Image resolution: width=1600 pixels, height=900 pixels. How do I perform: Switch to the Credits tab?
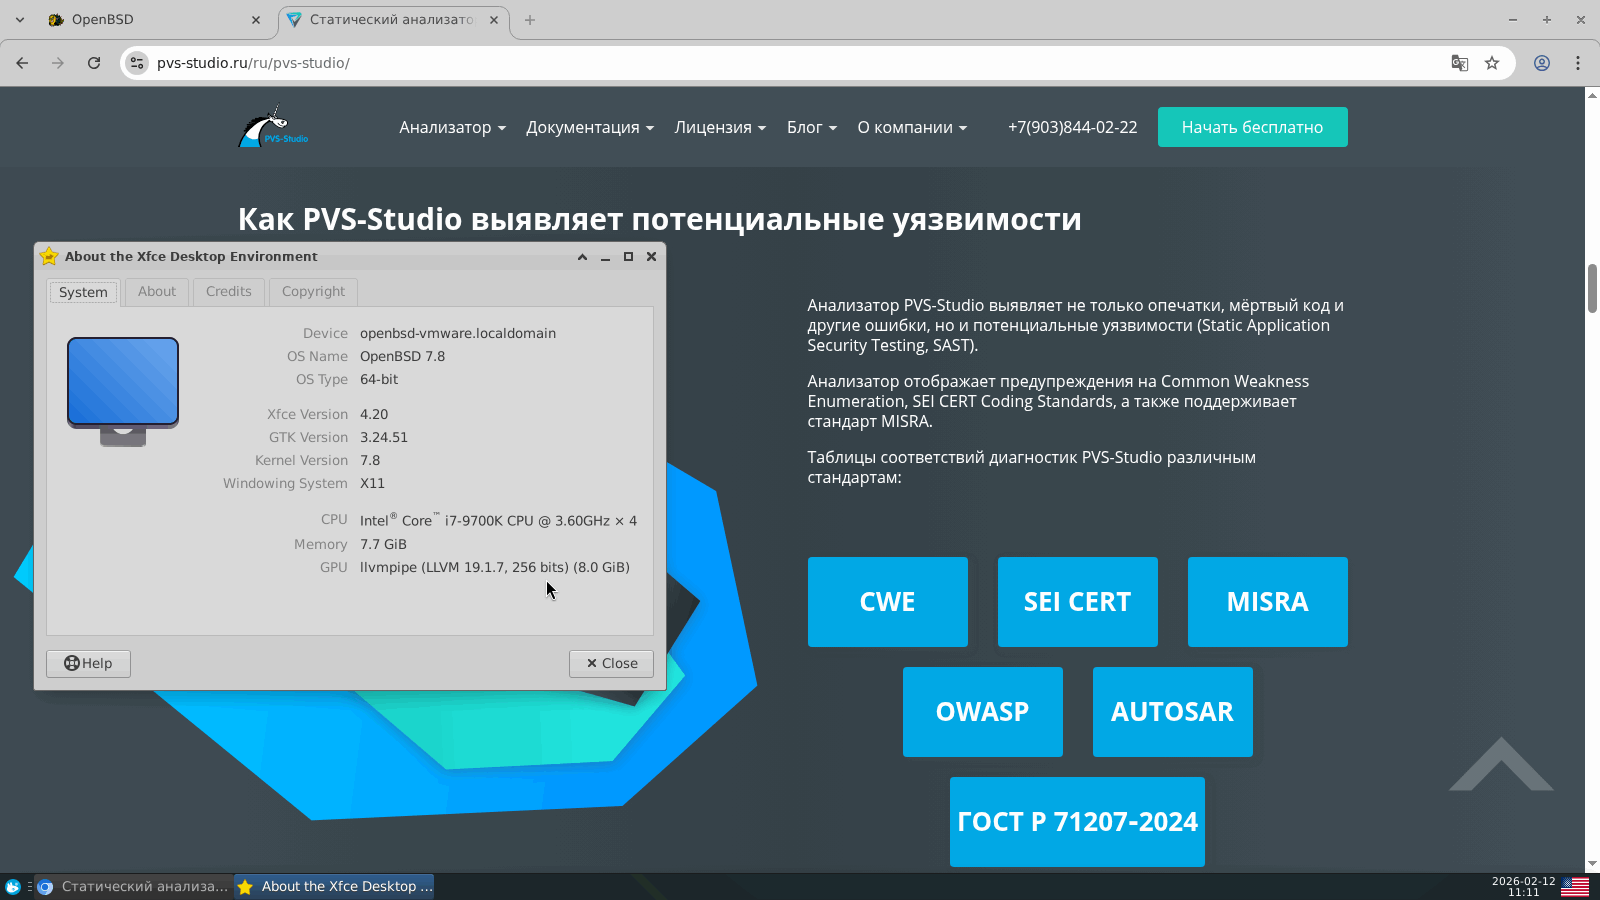click(x=228, y=291)
